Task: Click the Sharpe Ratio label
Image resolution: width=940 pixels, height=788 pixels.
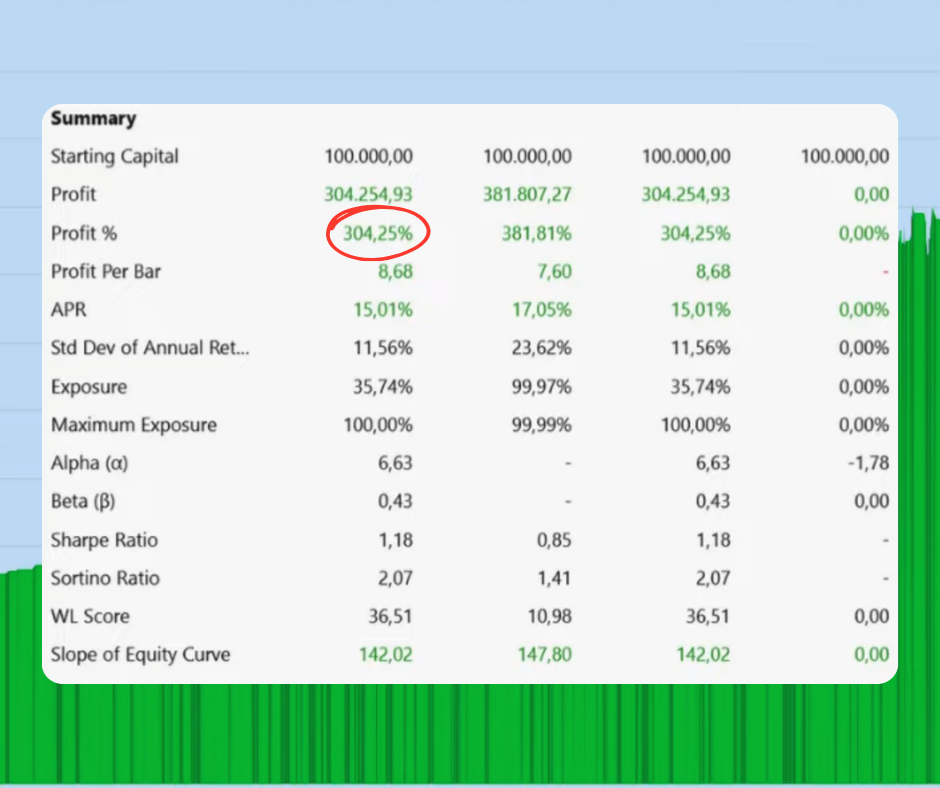Action: tap(104, 540)
